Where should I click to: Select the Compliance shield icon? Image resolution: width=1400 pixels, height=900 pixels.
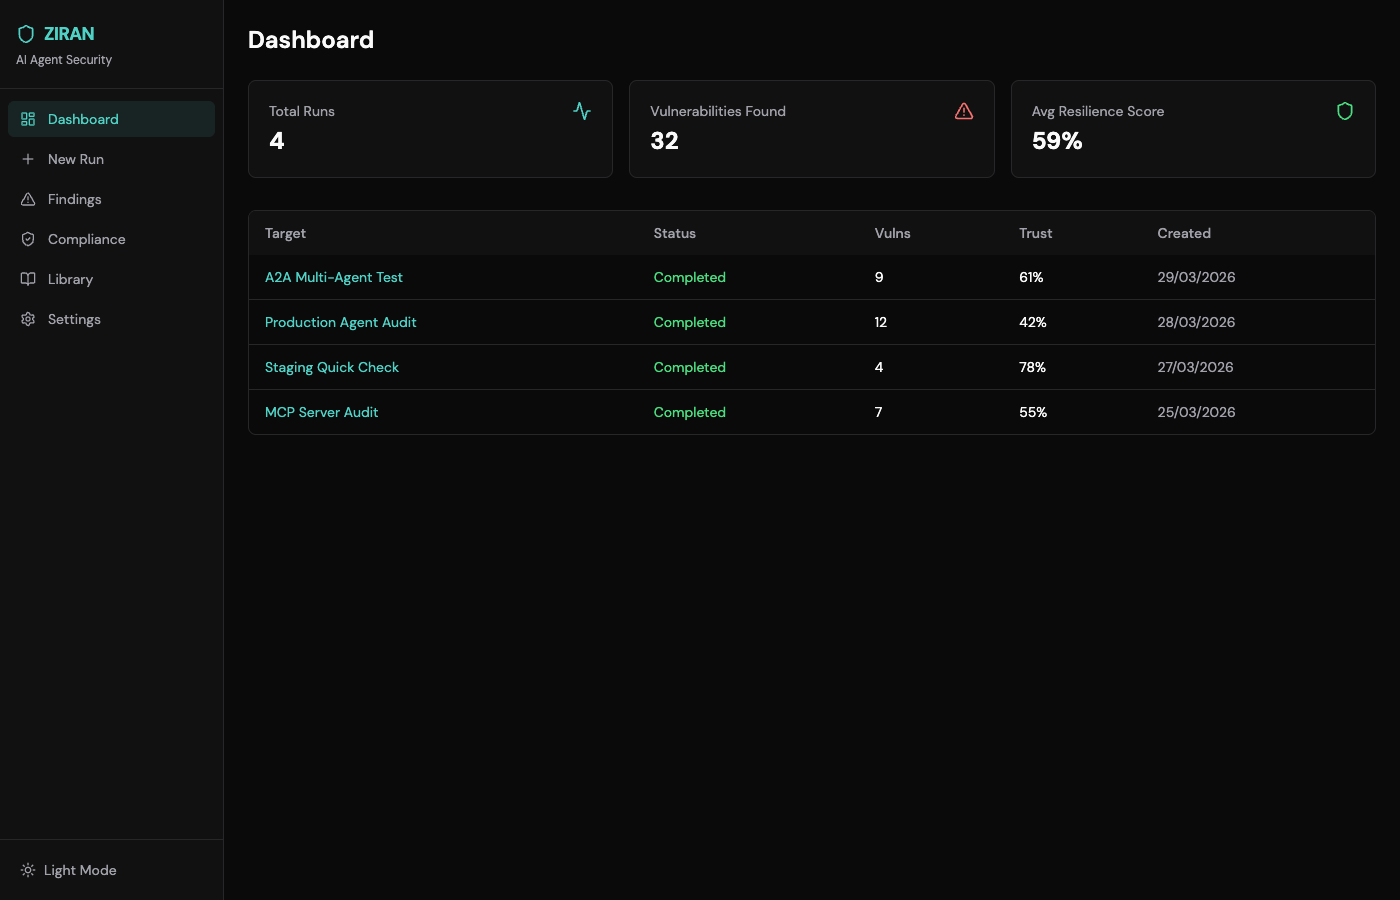click(28, 239)
